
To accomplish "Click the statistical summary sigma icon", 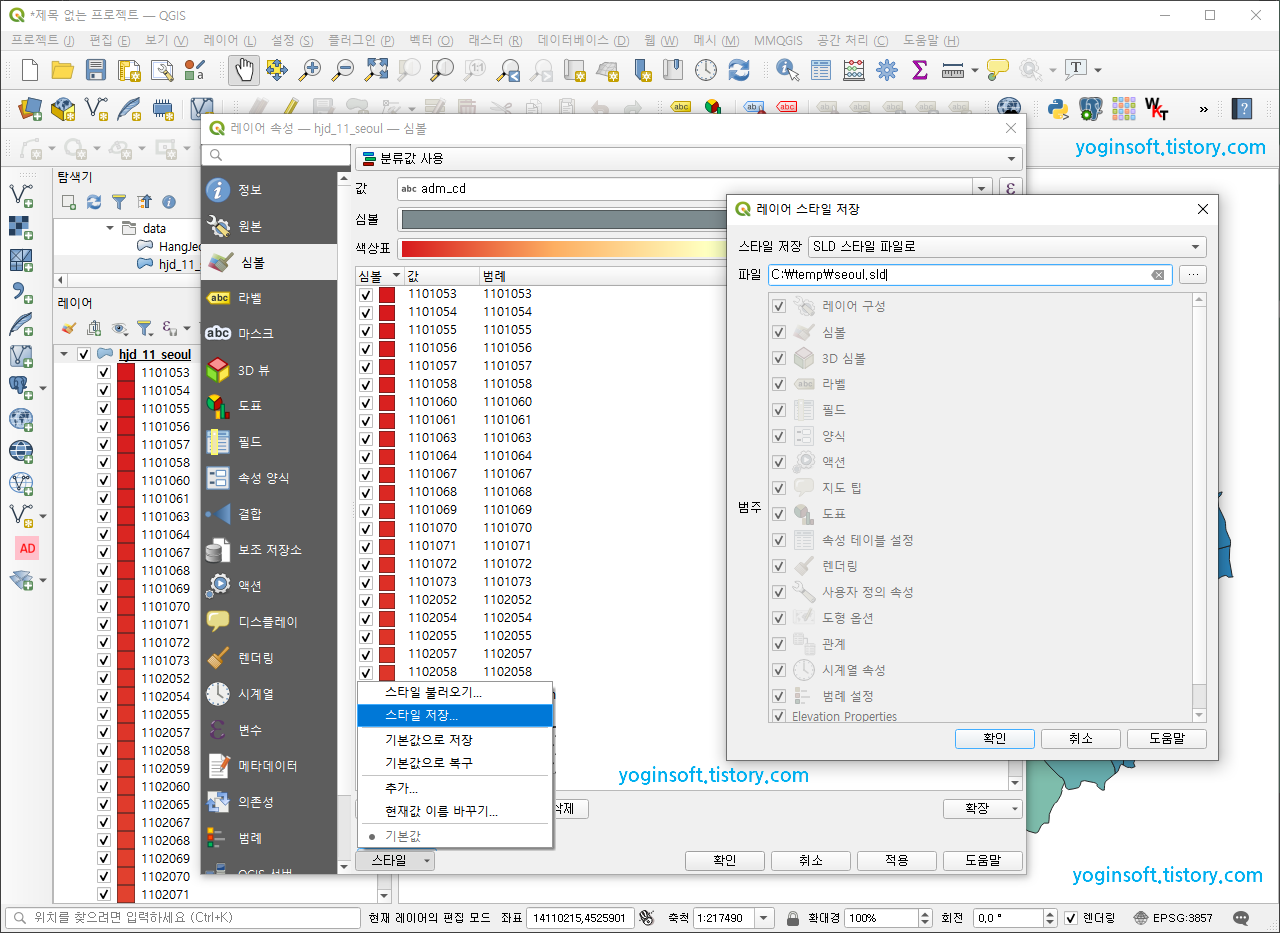I will (920, 70).
